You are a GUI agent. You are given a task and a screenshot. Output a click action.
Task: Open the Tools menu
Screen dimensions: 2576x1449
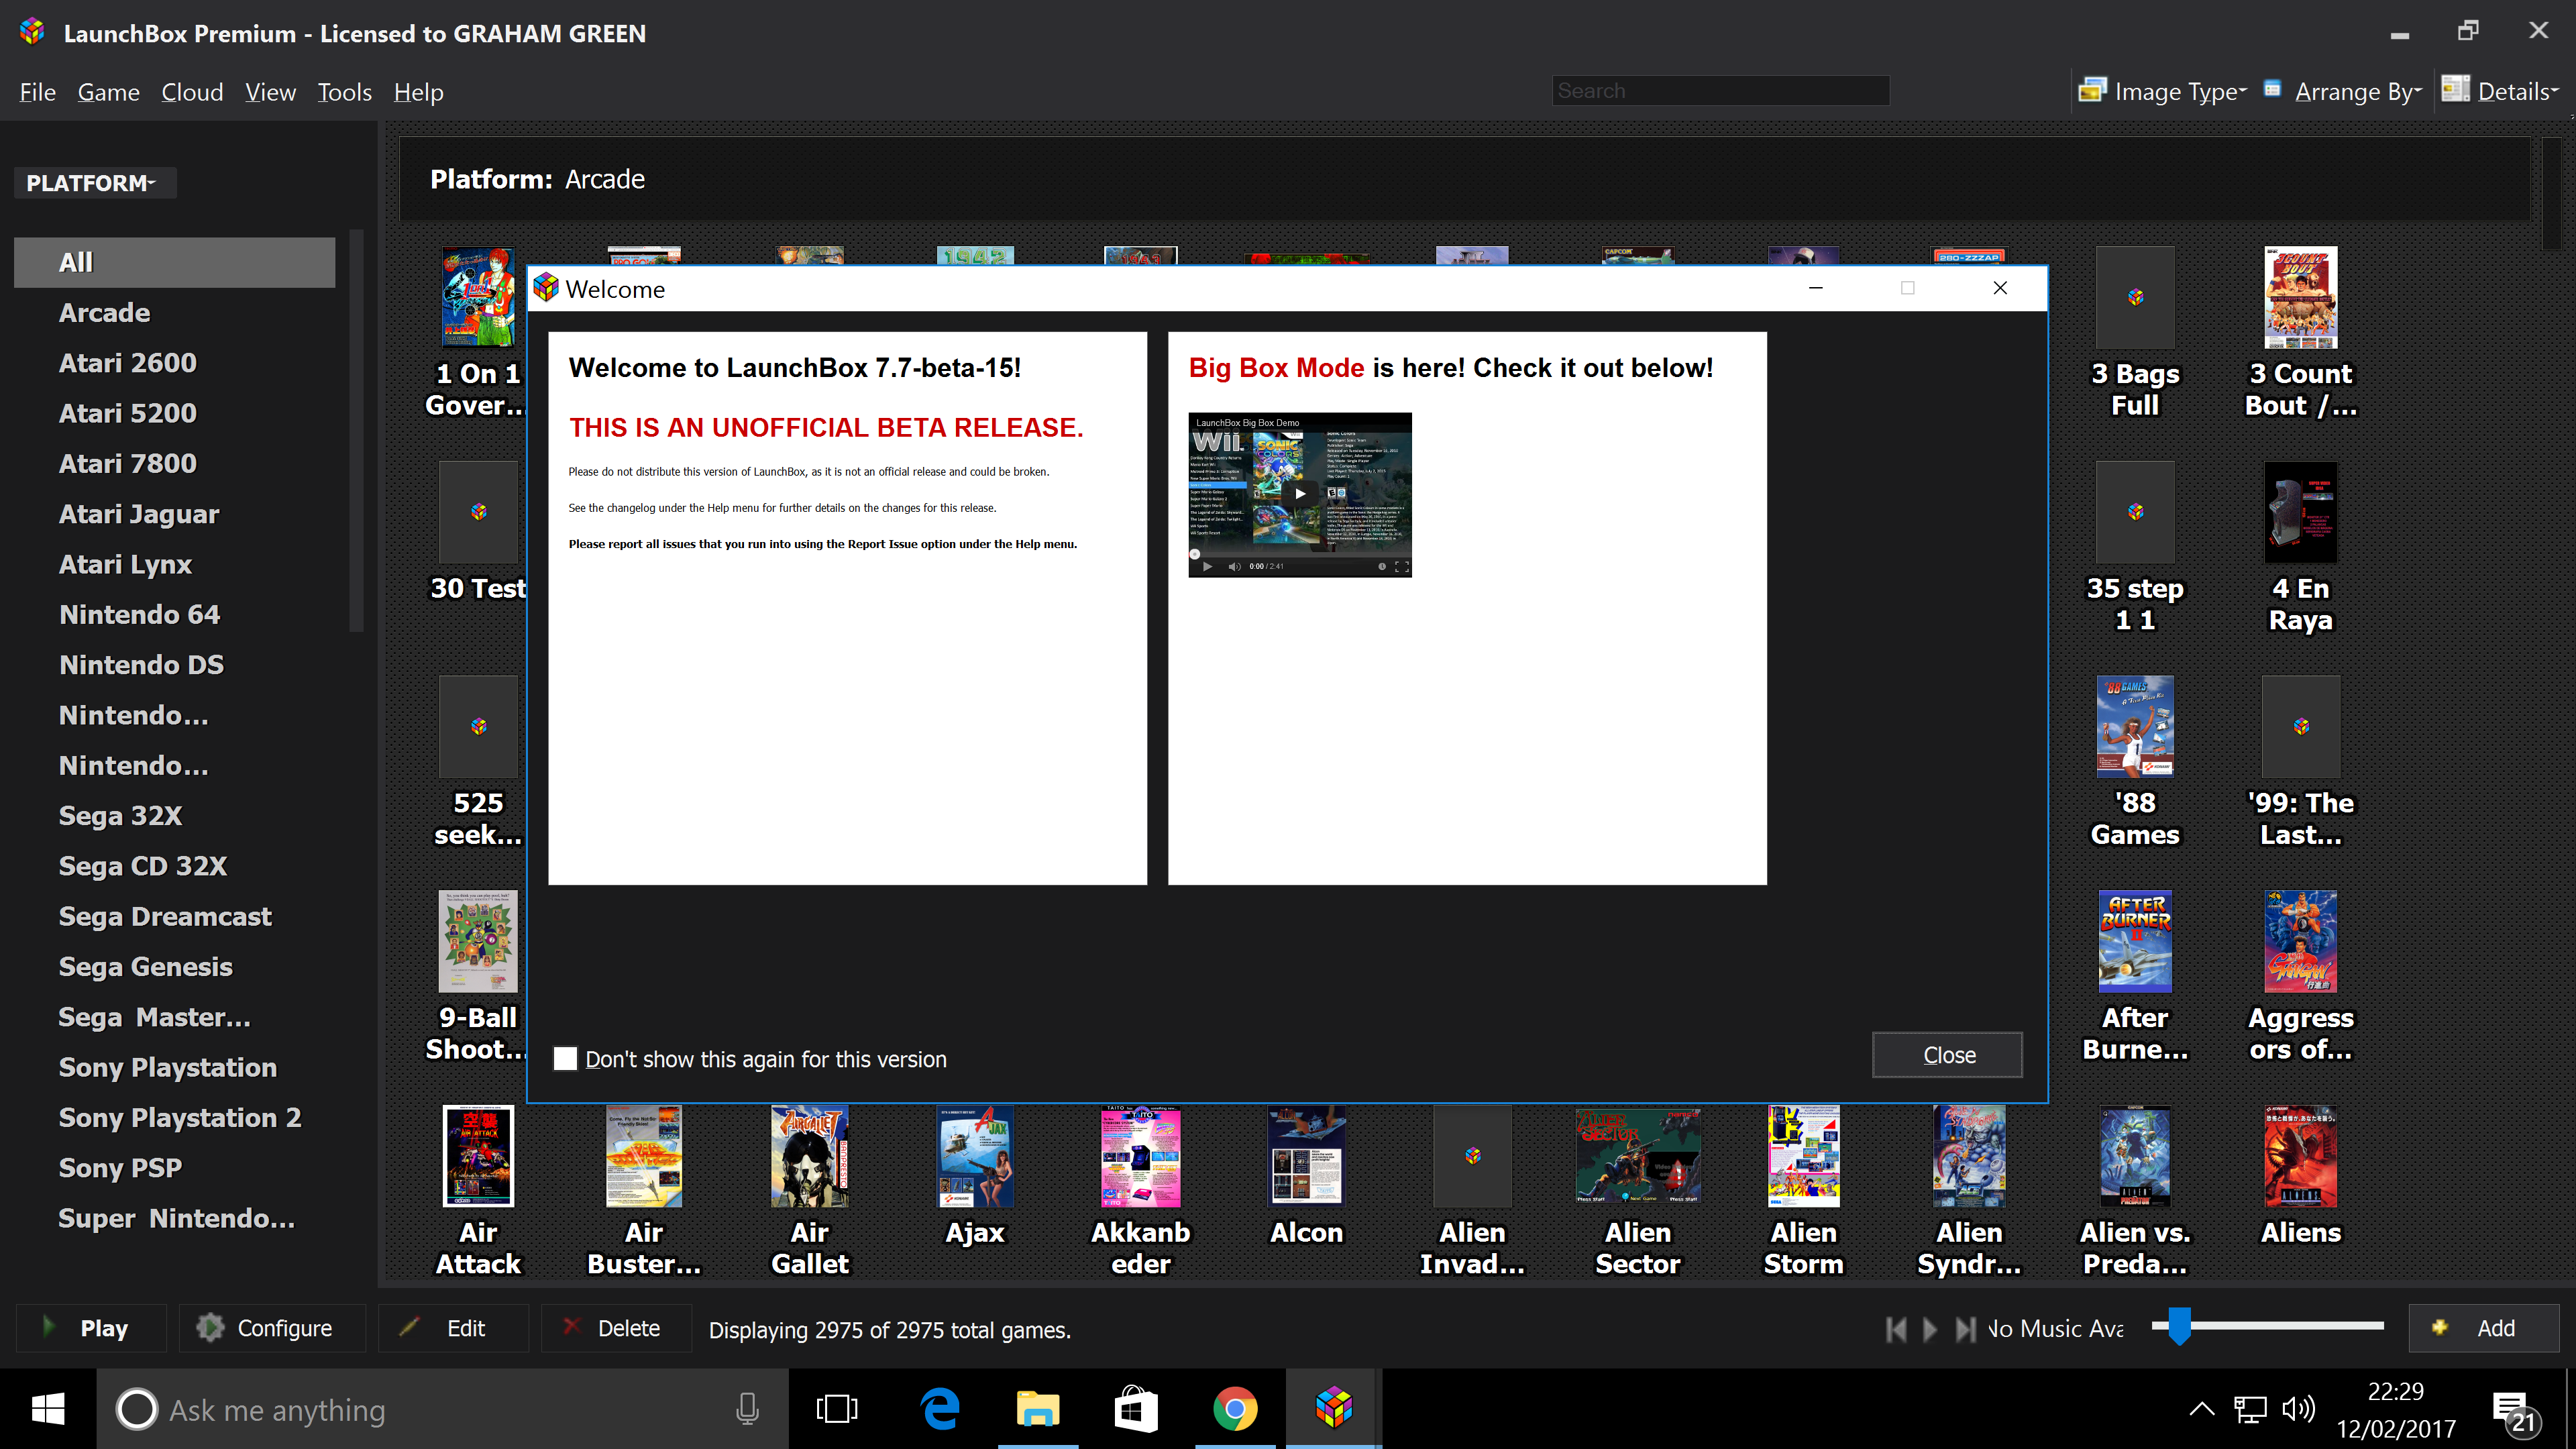pos(344,92)
